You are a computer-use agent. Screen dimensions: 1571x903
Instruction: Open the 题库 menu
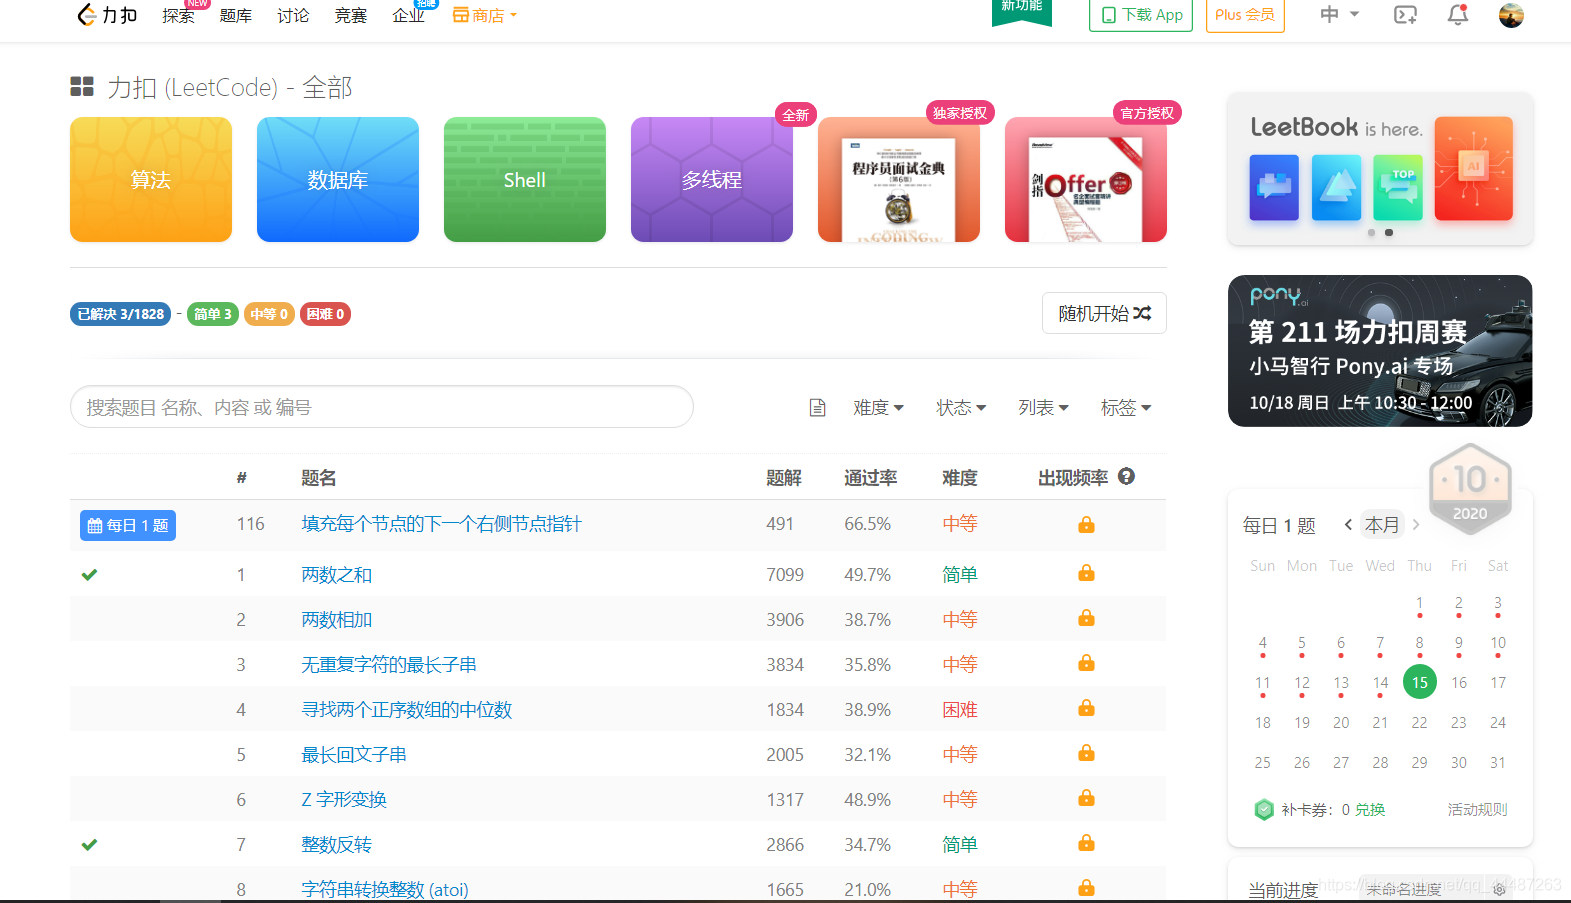click(x=236, y=15)
